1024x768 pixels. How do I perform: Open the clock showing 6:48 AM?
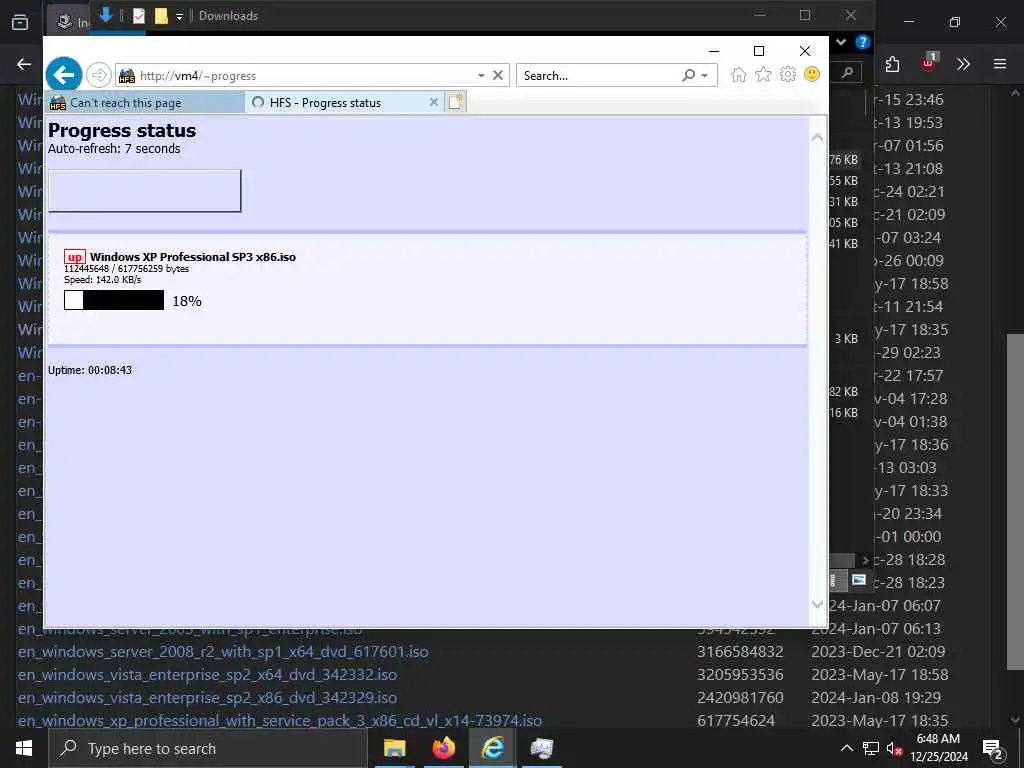click(x=938, y=748)
